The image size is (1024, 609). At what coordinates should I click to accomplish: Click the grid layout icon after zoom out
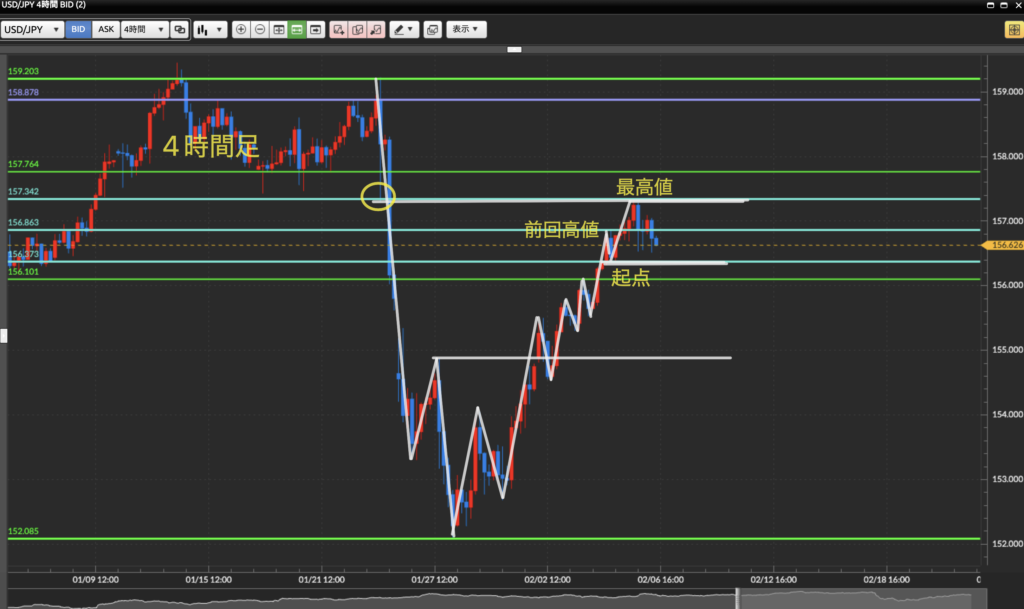tap(278, 30)
